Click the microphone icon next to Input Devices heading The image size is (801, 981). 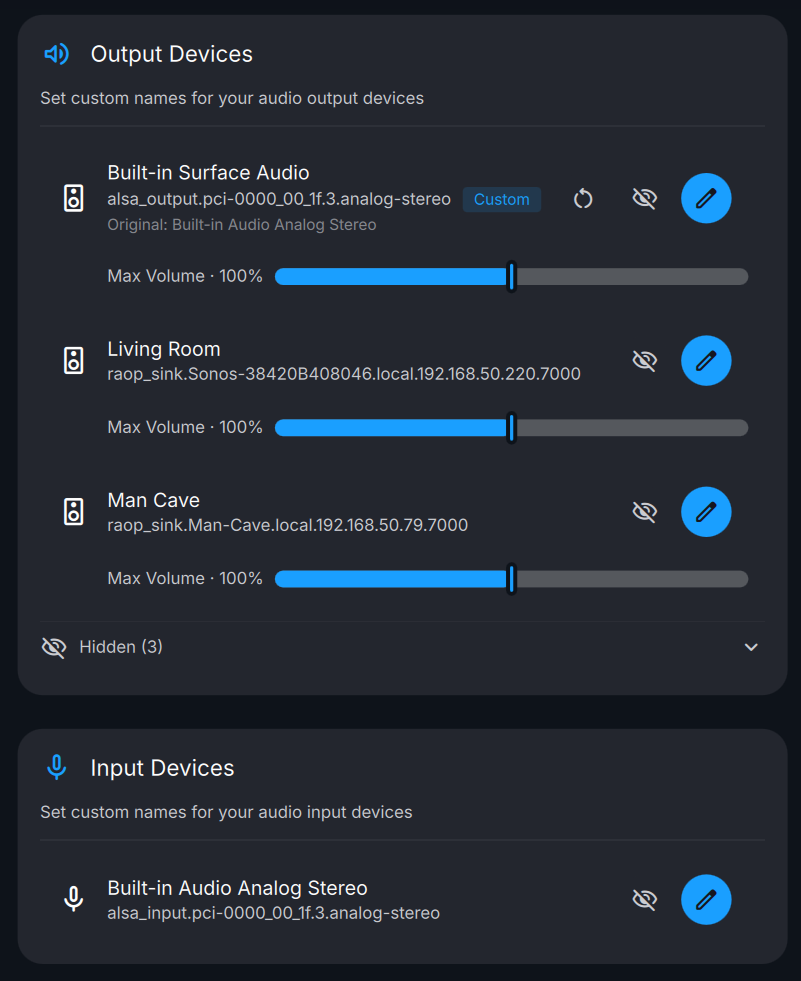pyautogui.click(x=57, y=767)
